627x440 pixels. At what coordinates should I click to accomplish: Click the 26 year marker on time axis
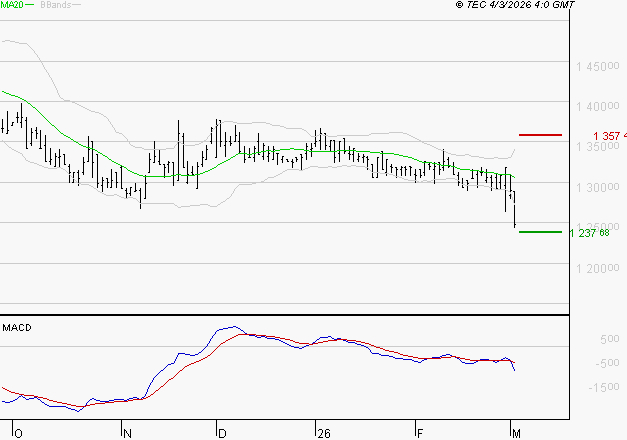324,434
